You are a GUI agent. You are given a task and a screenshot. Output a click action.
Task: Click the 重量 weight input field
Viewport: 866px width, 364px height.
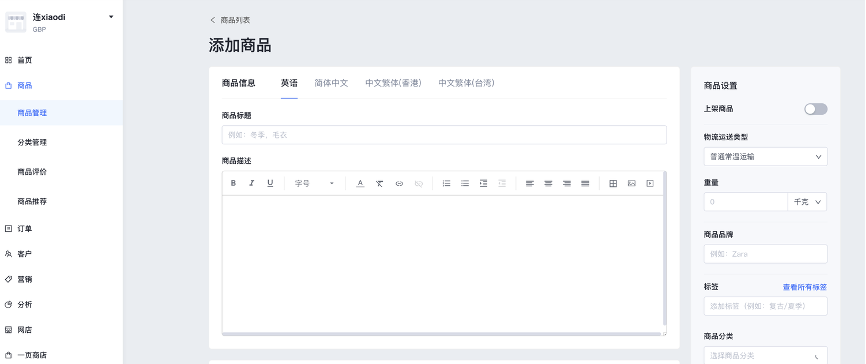(x=746, y=202)
